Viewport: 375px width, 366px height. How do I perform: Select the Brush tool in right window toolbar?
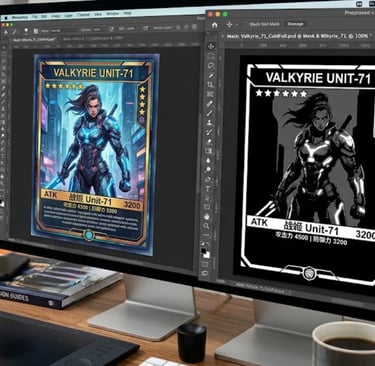210,113
